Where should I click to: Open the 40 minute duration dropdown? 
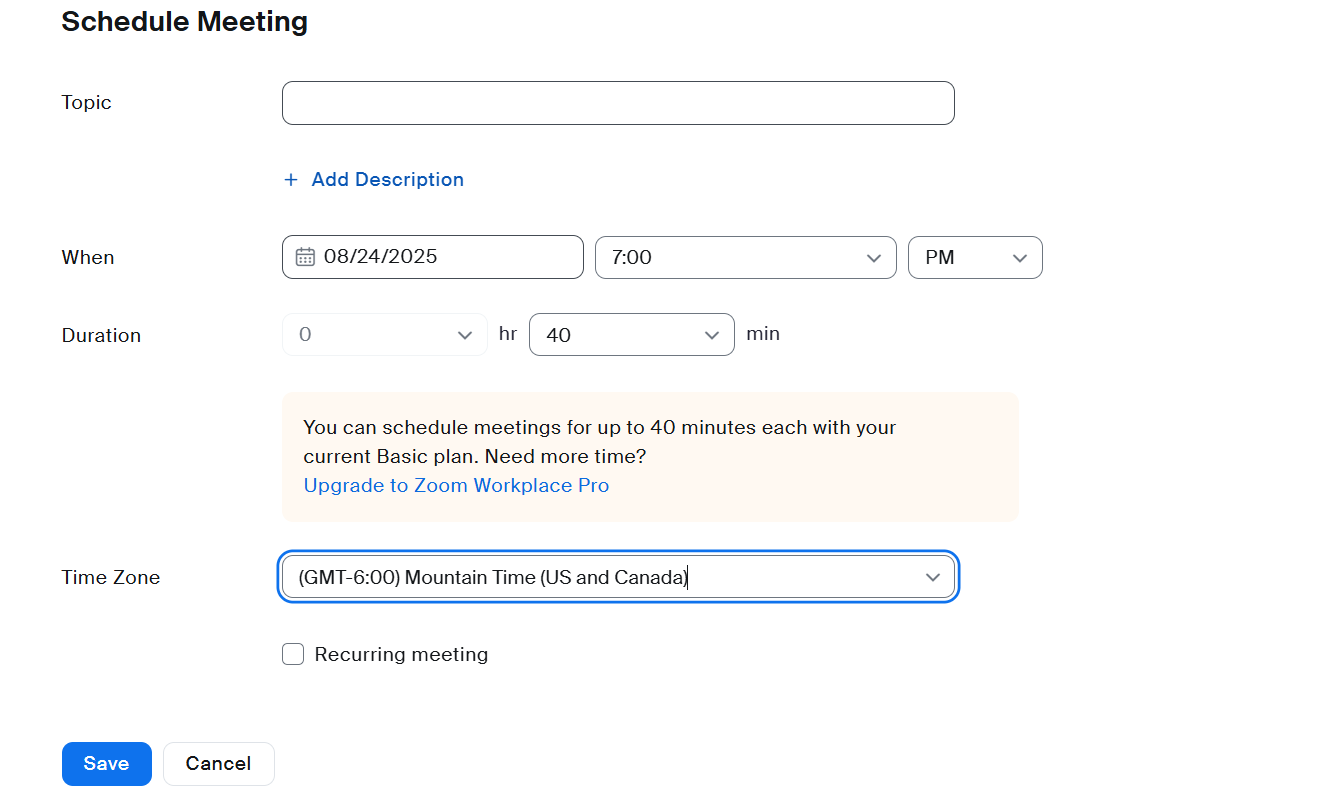pyautogui.click(x=631, y=334)
